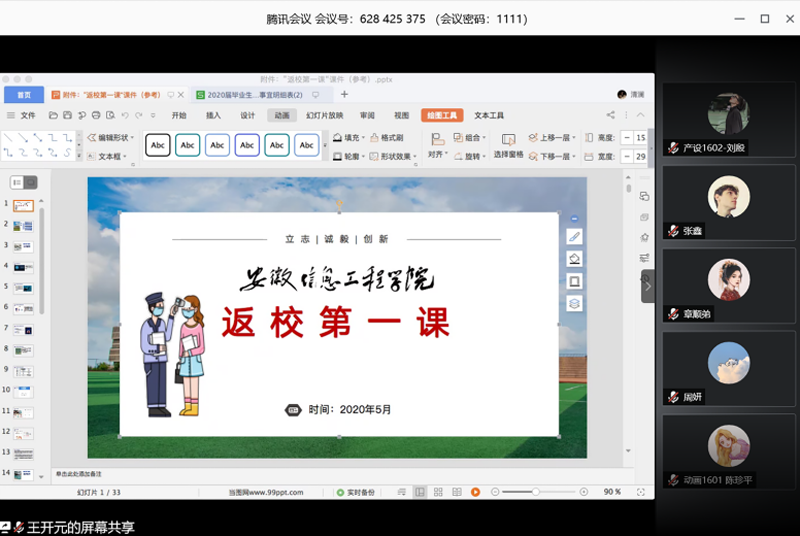This screenshot has height=536, width=800.
Task: Start slideshow with the orange play button
Action: coord(476,492)
